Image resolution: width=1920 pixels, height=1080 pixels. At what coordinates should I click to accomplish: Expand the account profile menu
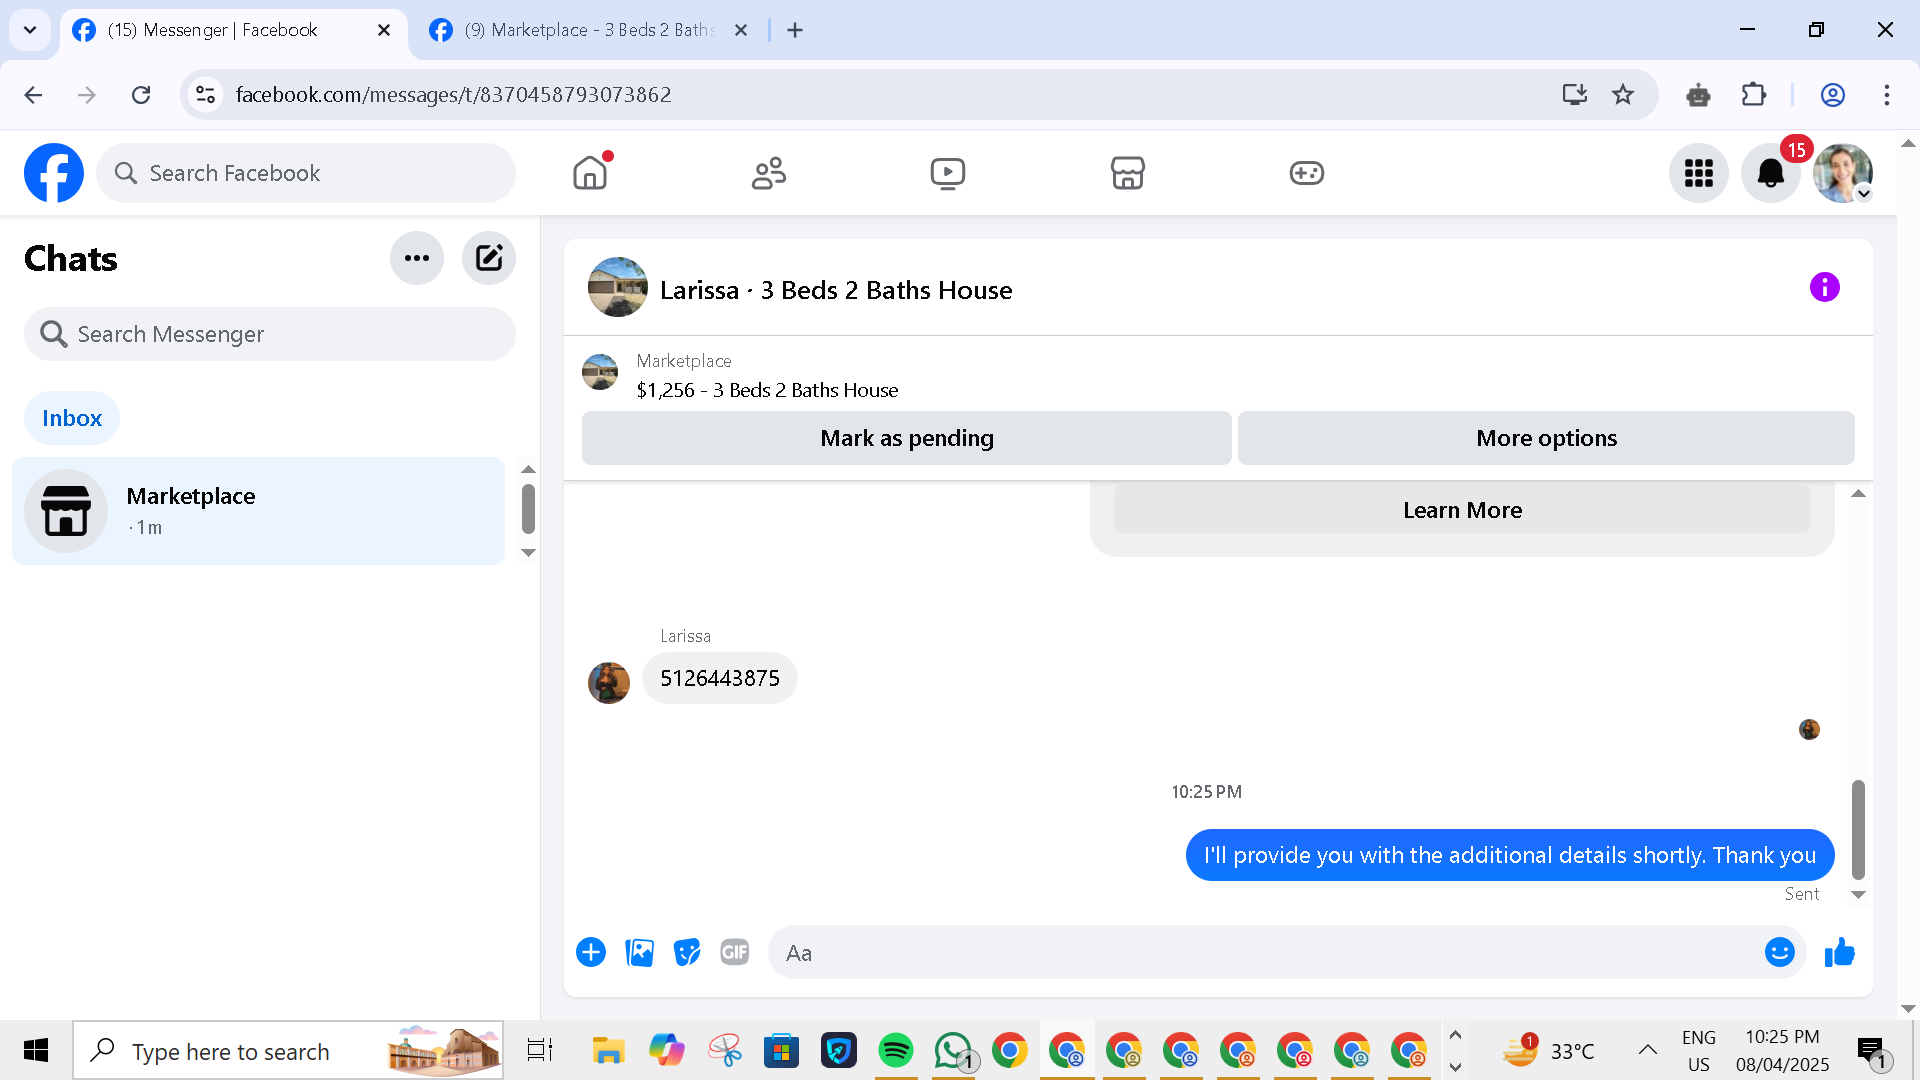tap(1843, 173)
